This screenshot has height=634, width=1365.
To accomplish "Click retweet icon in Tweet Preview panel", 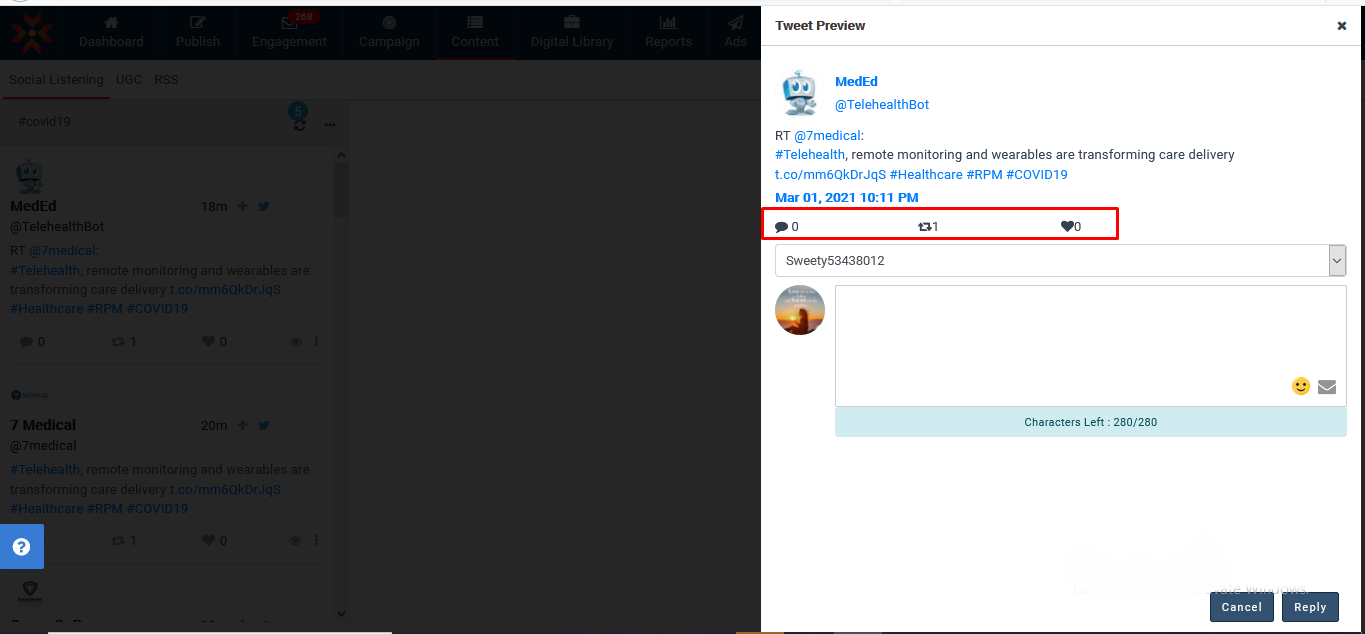I will coord(924,227).
